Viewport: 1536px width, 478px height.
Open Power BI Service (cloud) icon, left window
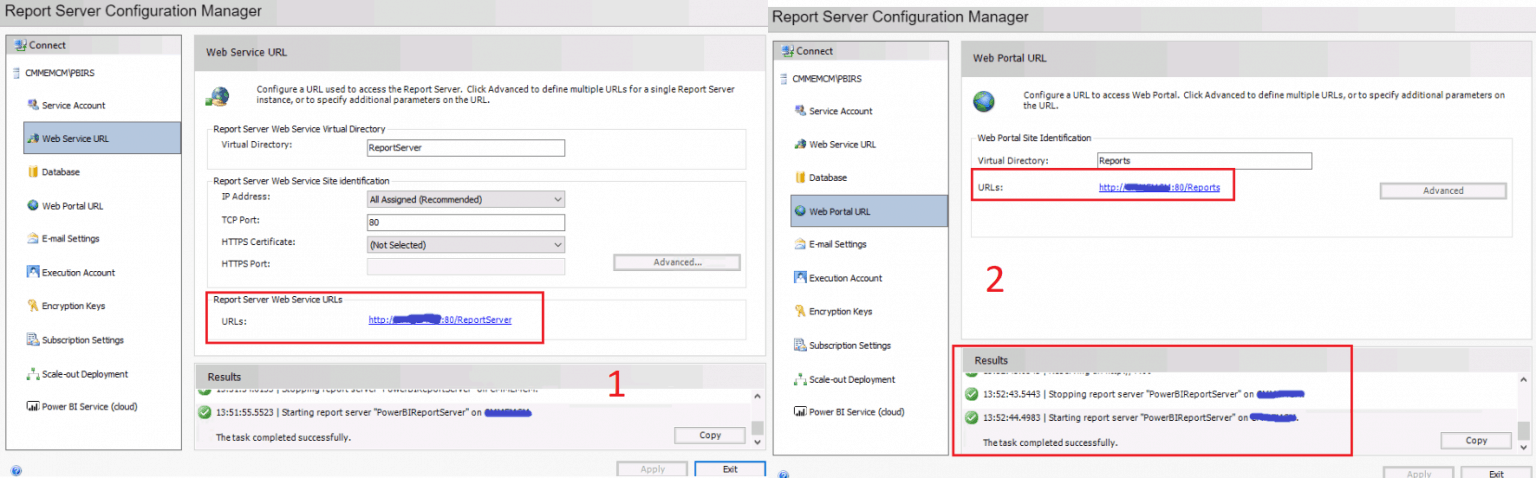33,407
